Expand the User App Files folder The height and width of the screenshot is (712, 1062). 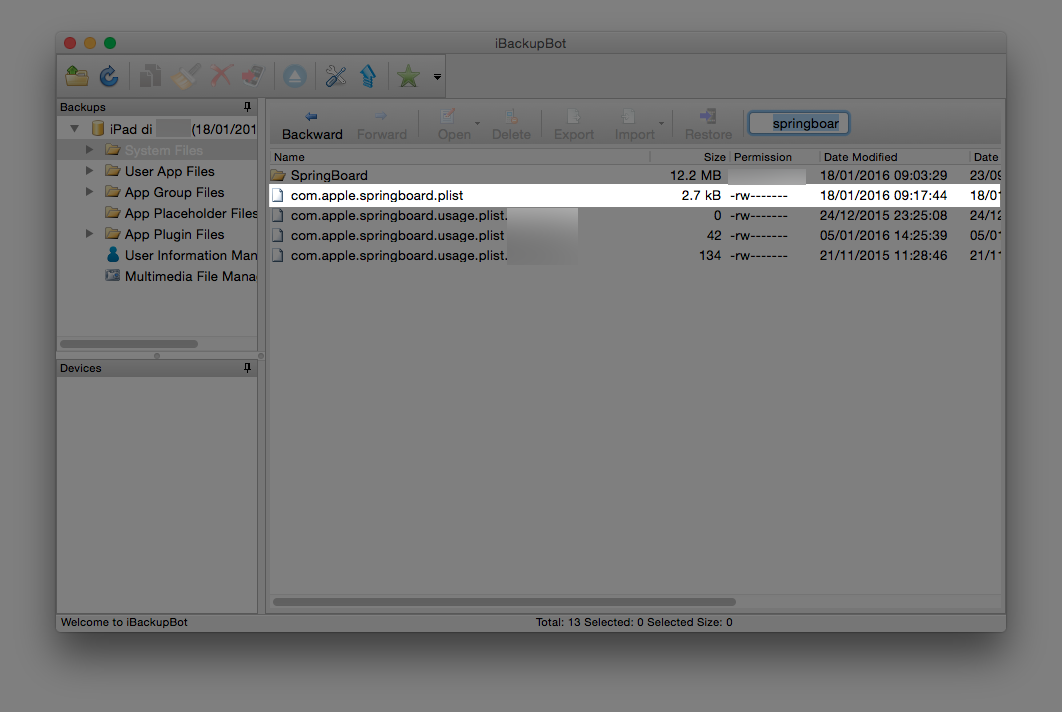(x=89, y=171)
